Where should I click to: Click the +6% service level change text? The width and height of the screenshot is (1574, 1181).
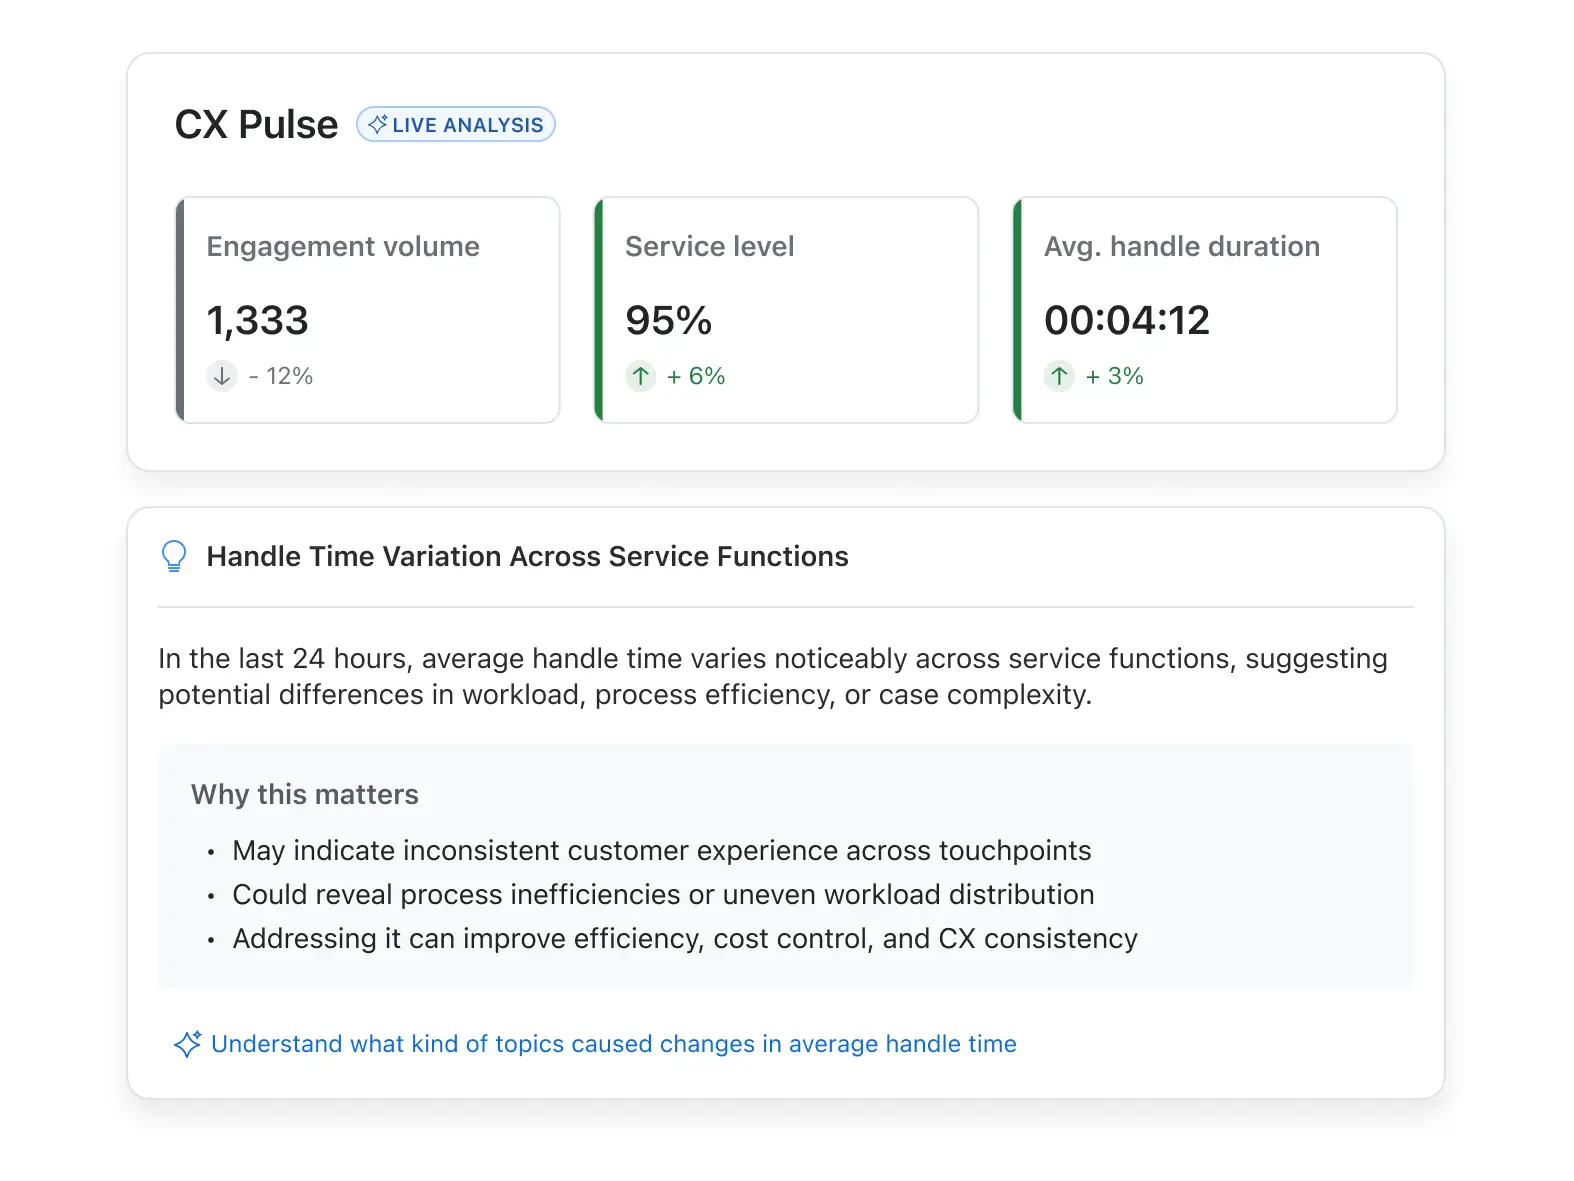(x=696, y=376)
